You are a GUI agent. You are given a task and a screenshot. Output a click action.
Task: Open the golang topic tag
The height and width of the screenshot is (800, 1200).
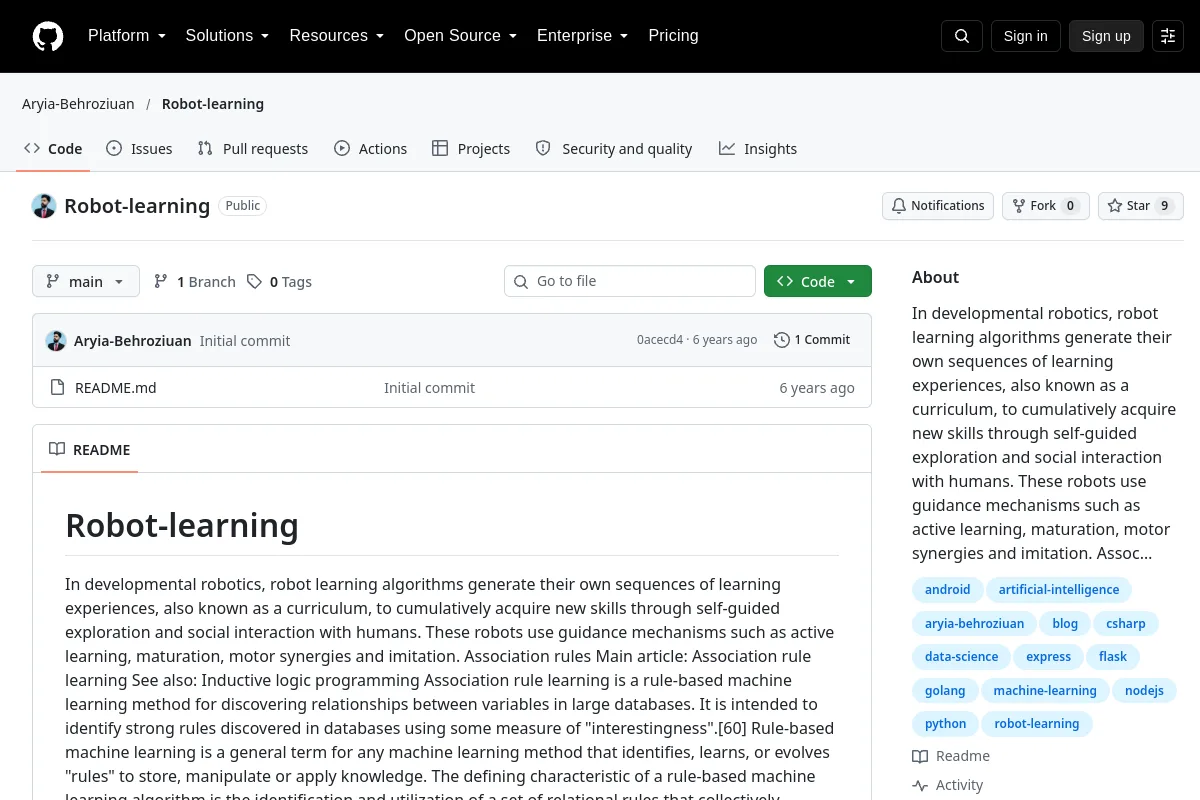945,691
